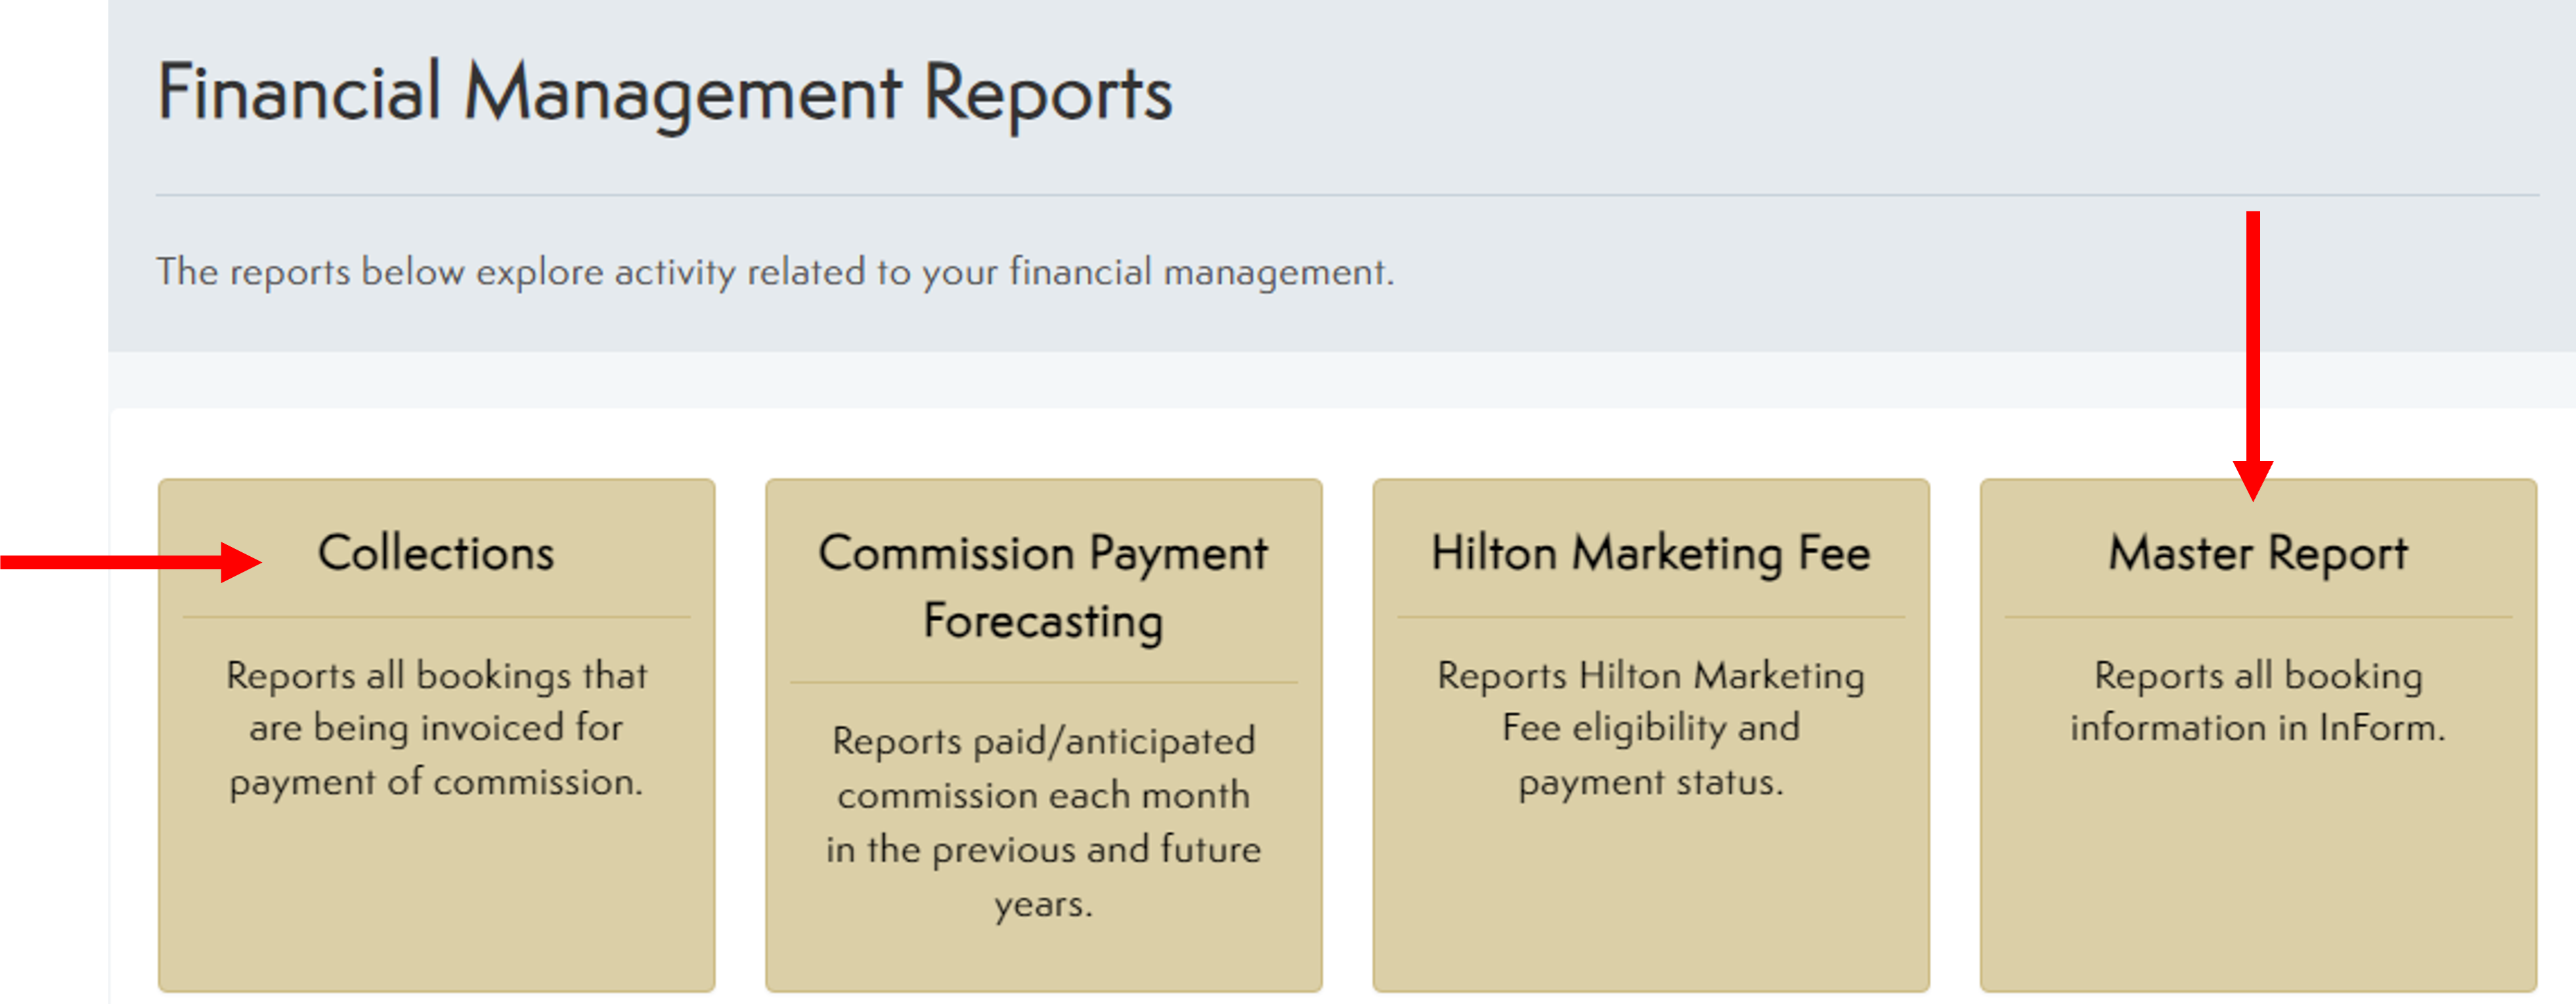The image size is (2576, 1004).
Task: Click the Collections card description text
Action: click(437, 728)
